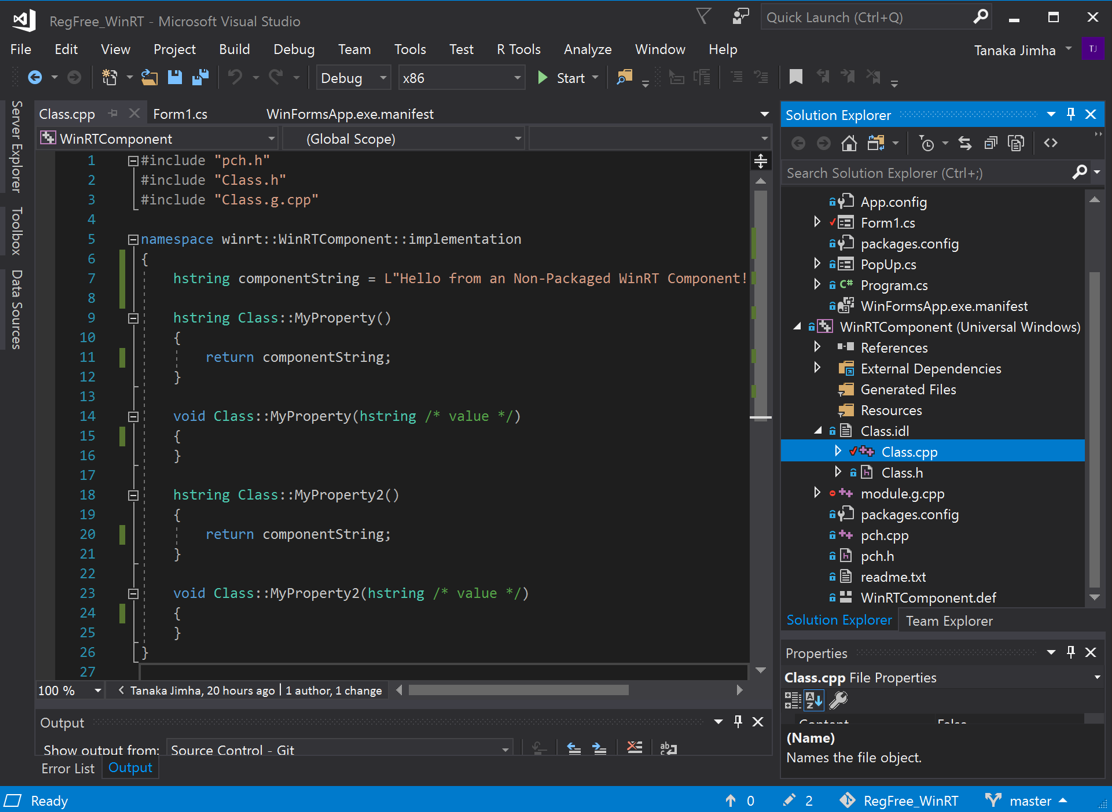This screenshot has height=812, width=1112.
Task: Click Collapse All in Solution Explorer toolbar
Action: click(990, 144)
